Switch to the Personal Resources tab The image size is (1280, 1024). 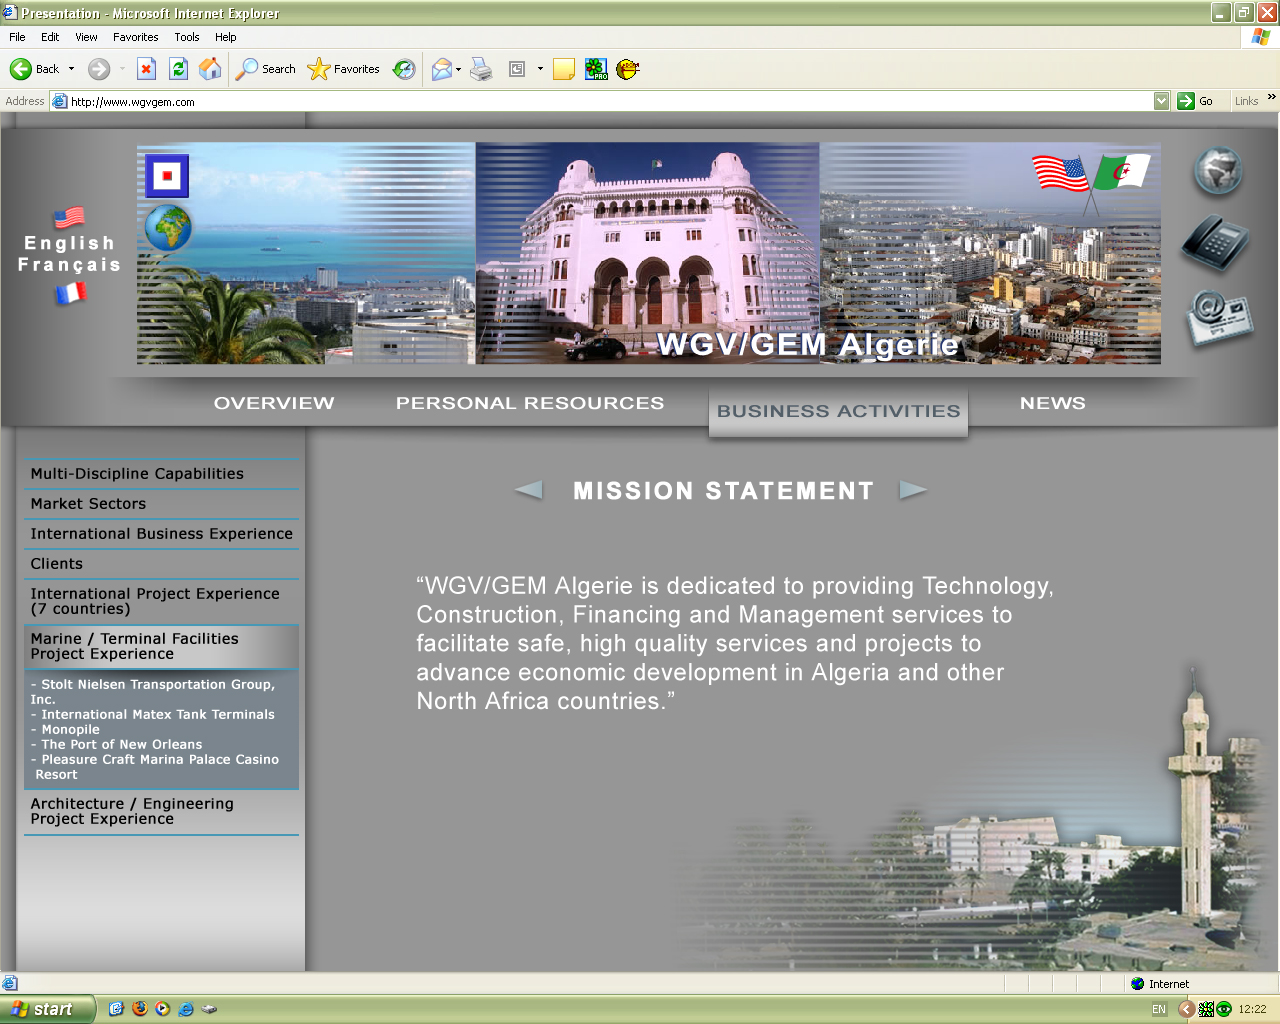click(530, 403)
